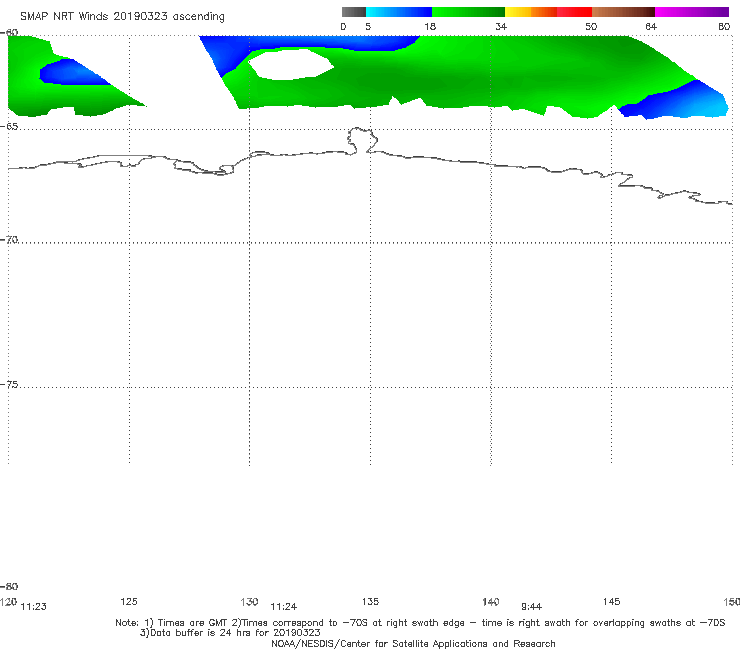
Task: Click the longitude label '125'
Action: [x=129, y=601]
